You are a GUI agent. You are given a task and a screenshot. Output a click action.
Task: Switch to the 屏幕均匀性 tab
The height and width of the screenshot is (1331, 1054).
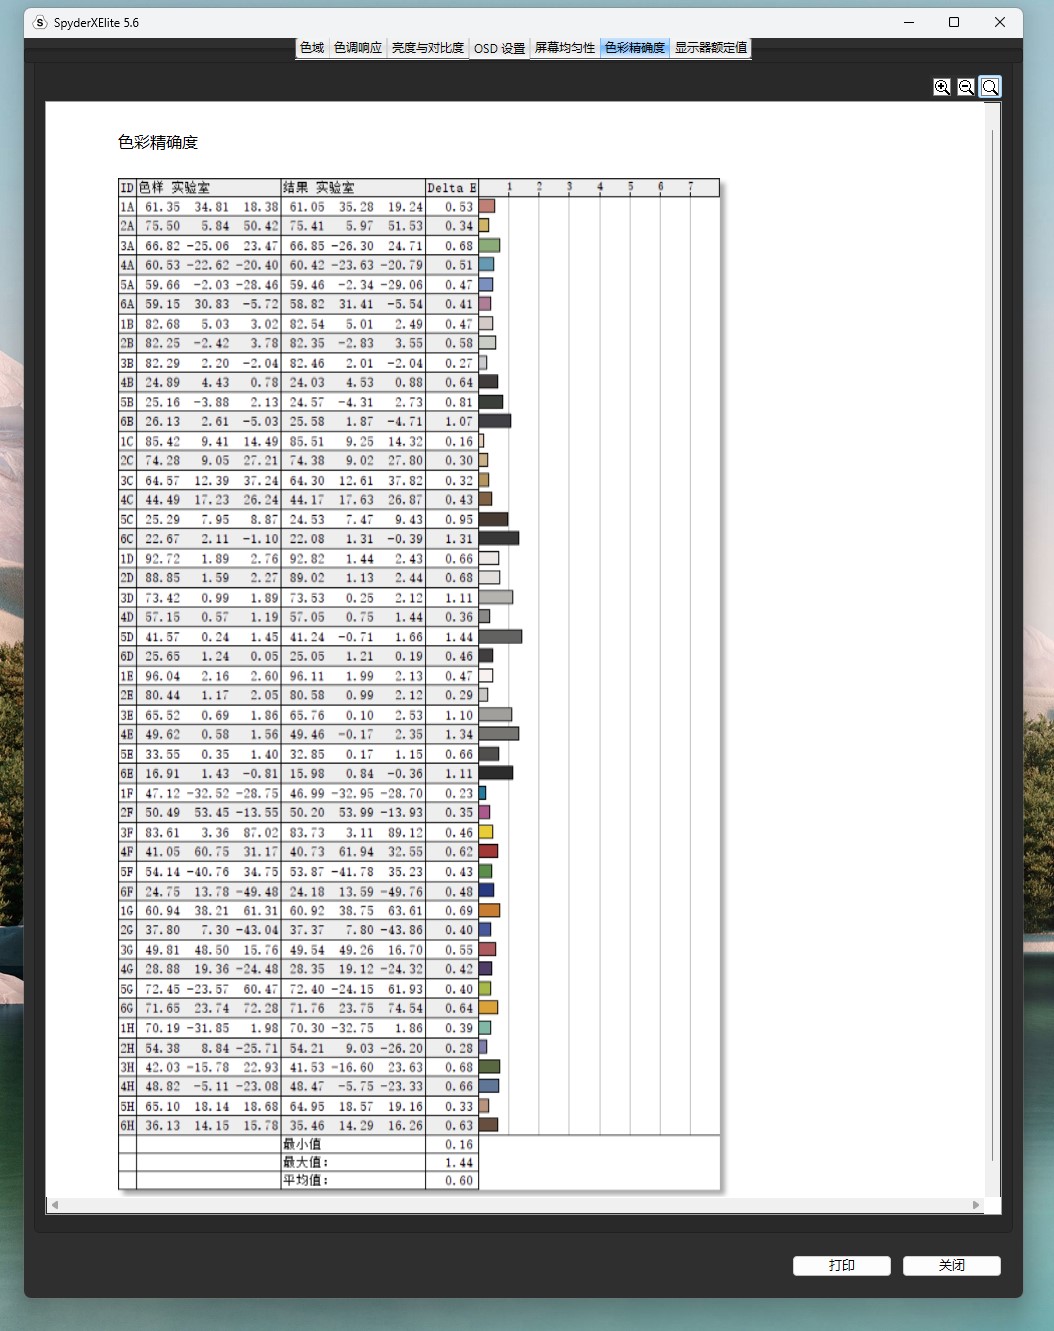point(564,48)
